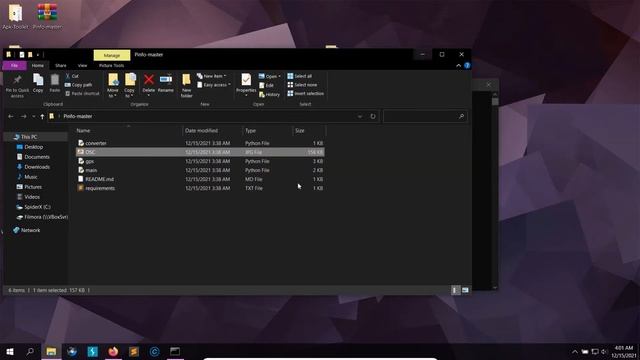Open Properties of selected file
Image resolution: width=640 pixels, height=360 pixels.
tap(246, 84)
